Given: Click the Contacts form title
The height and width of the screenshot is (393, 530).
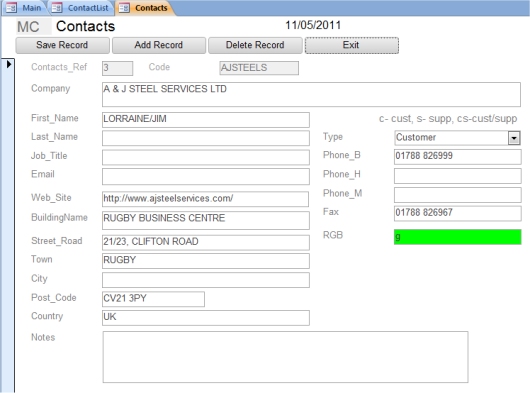Looking at the screenshot, I should [x=86, y=26].
